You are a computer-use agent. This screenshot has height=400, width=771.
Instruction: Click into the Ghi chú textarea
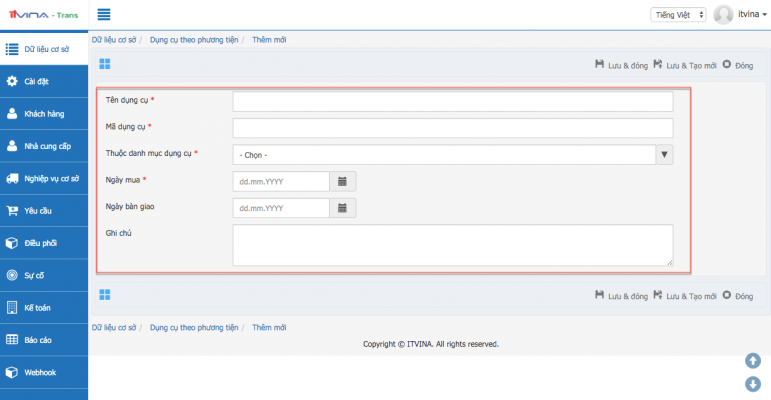coord(452,245)
